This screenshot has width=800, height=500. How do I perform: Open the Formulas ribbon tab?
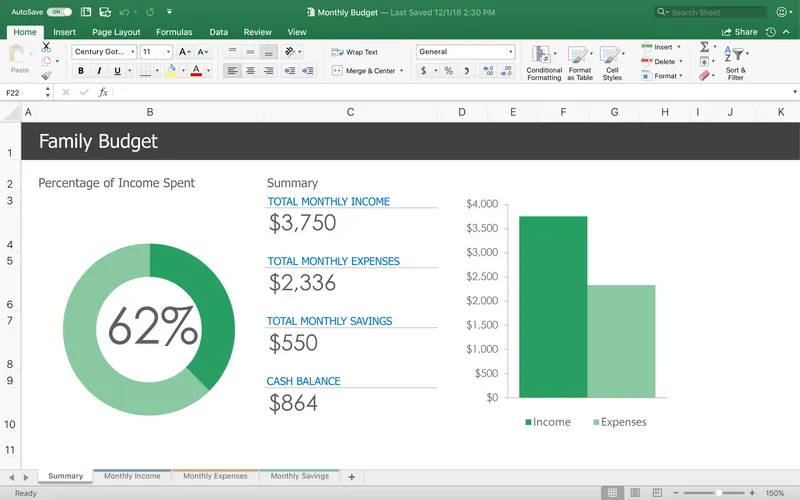pos(174,32)
